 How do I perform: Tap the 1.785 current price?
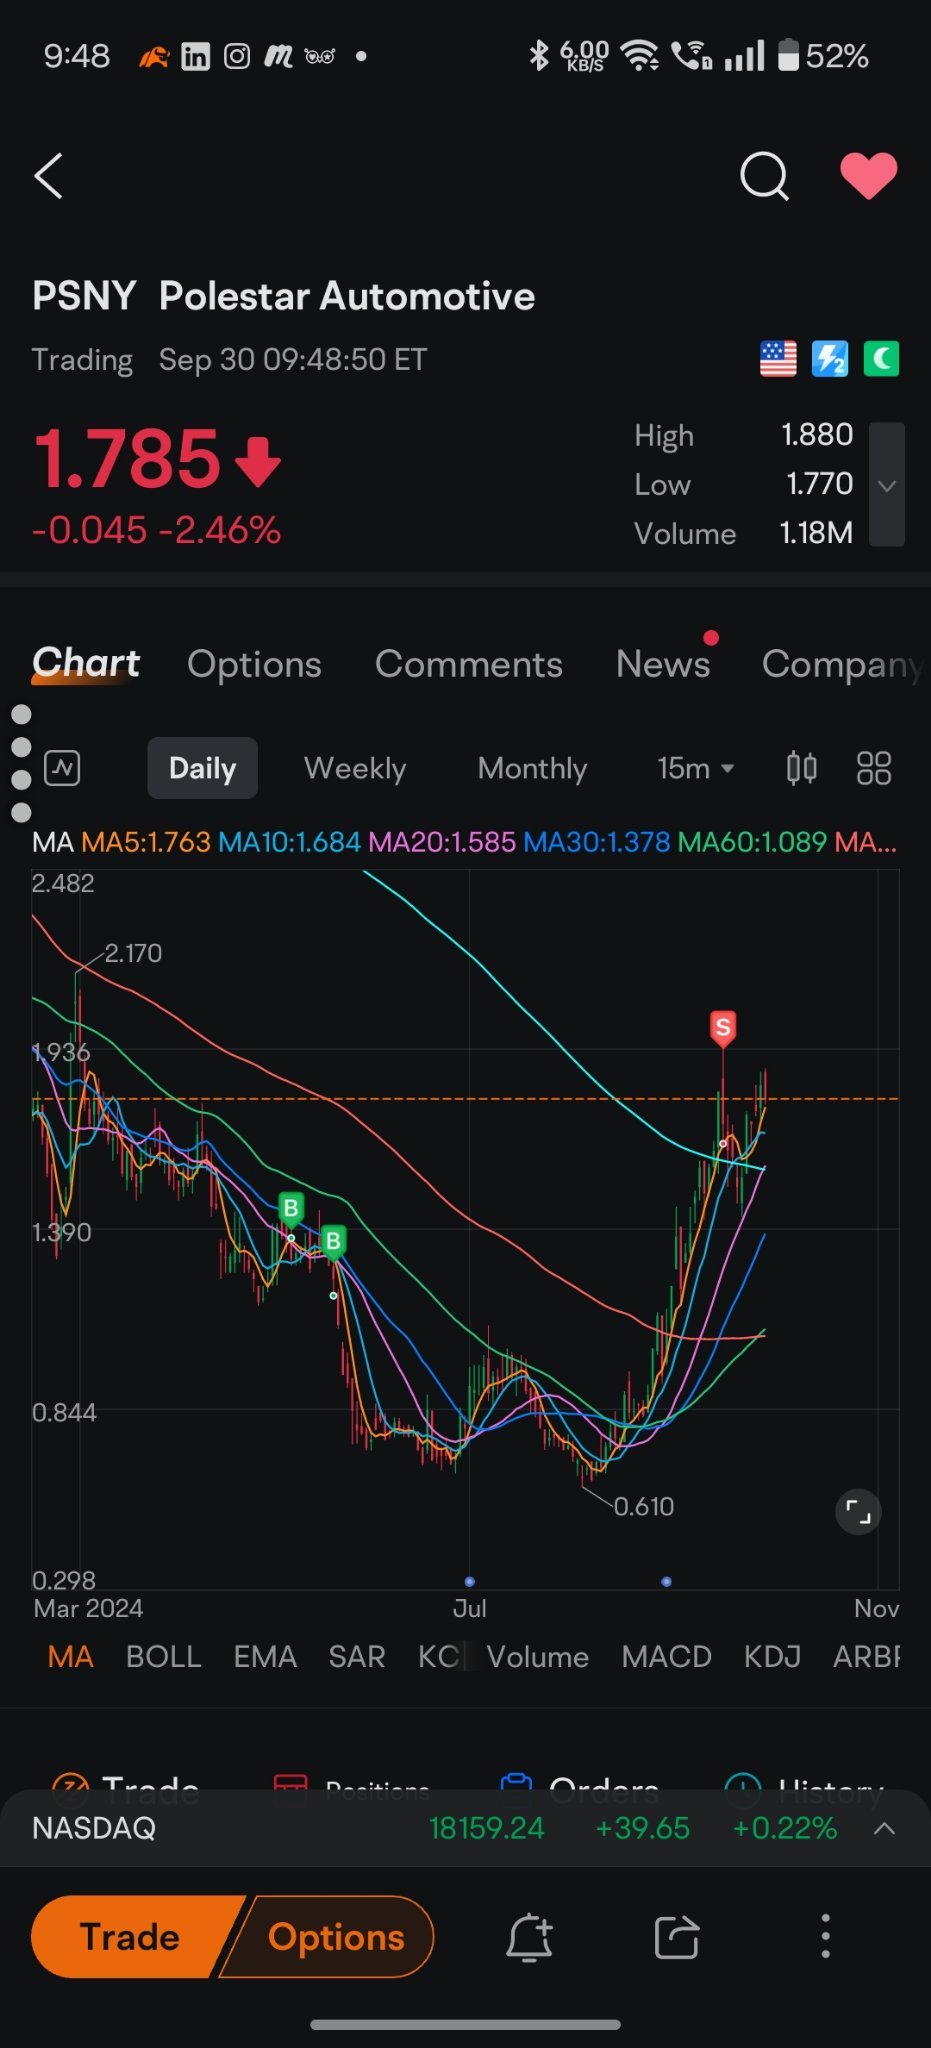(126, 459)
